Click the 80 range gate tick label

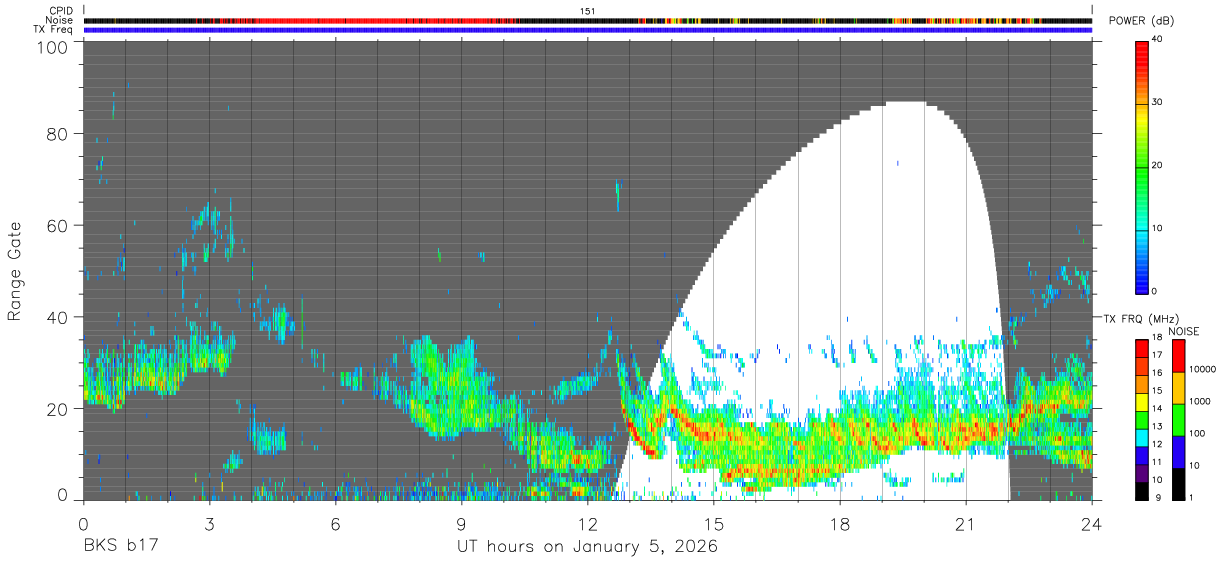(x=58, y=133)
